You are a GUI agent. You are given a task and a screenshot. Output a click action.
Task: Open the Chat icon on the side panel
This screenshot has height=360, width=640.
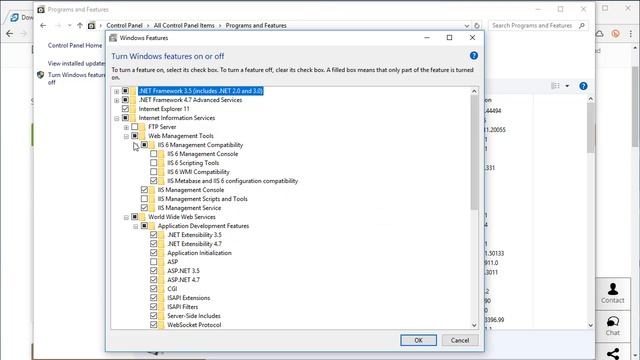613,322
